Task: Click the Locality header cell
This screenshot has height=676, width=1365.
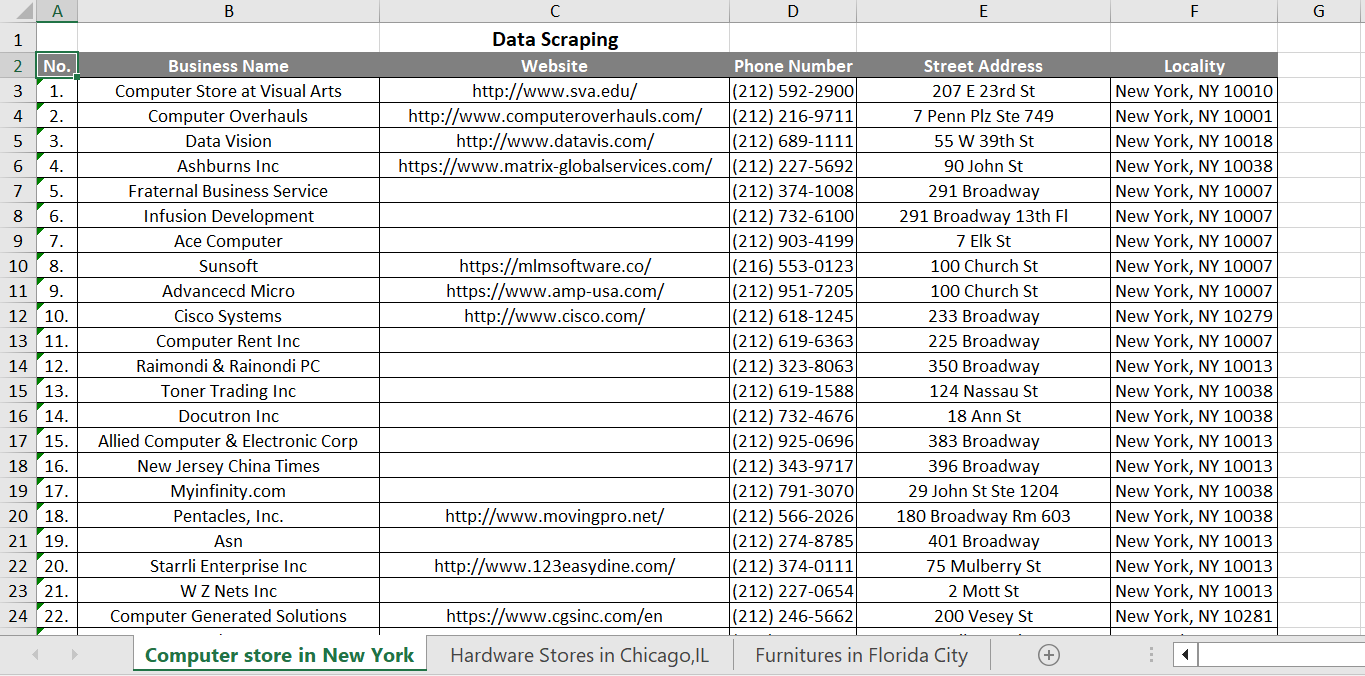Action: coord(1194,66)
